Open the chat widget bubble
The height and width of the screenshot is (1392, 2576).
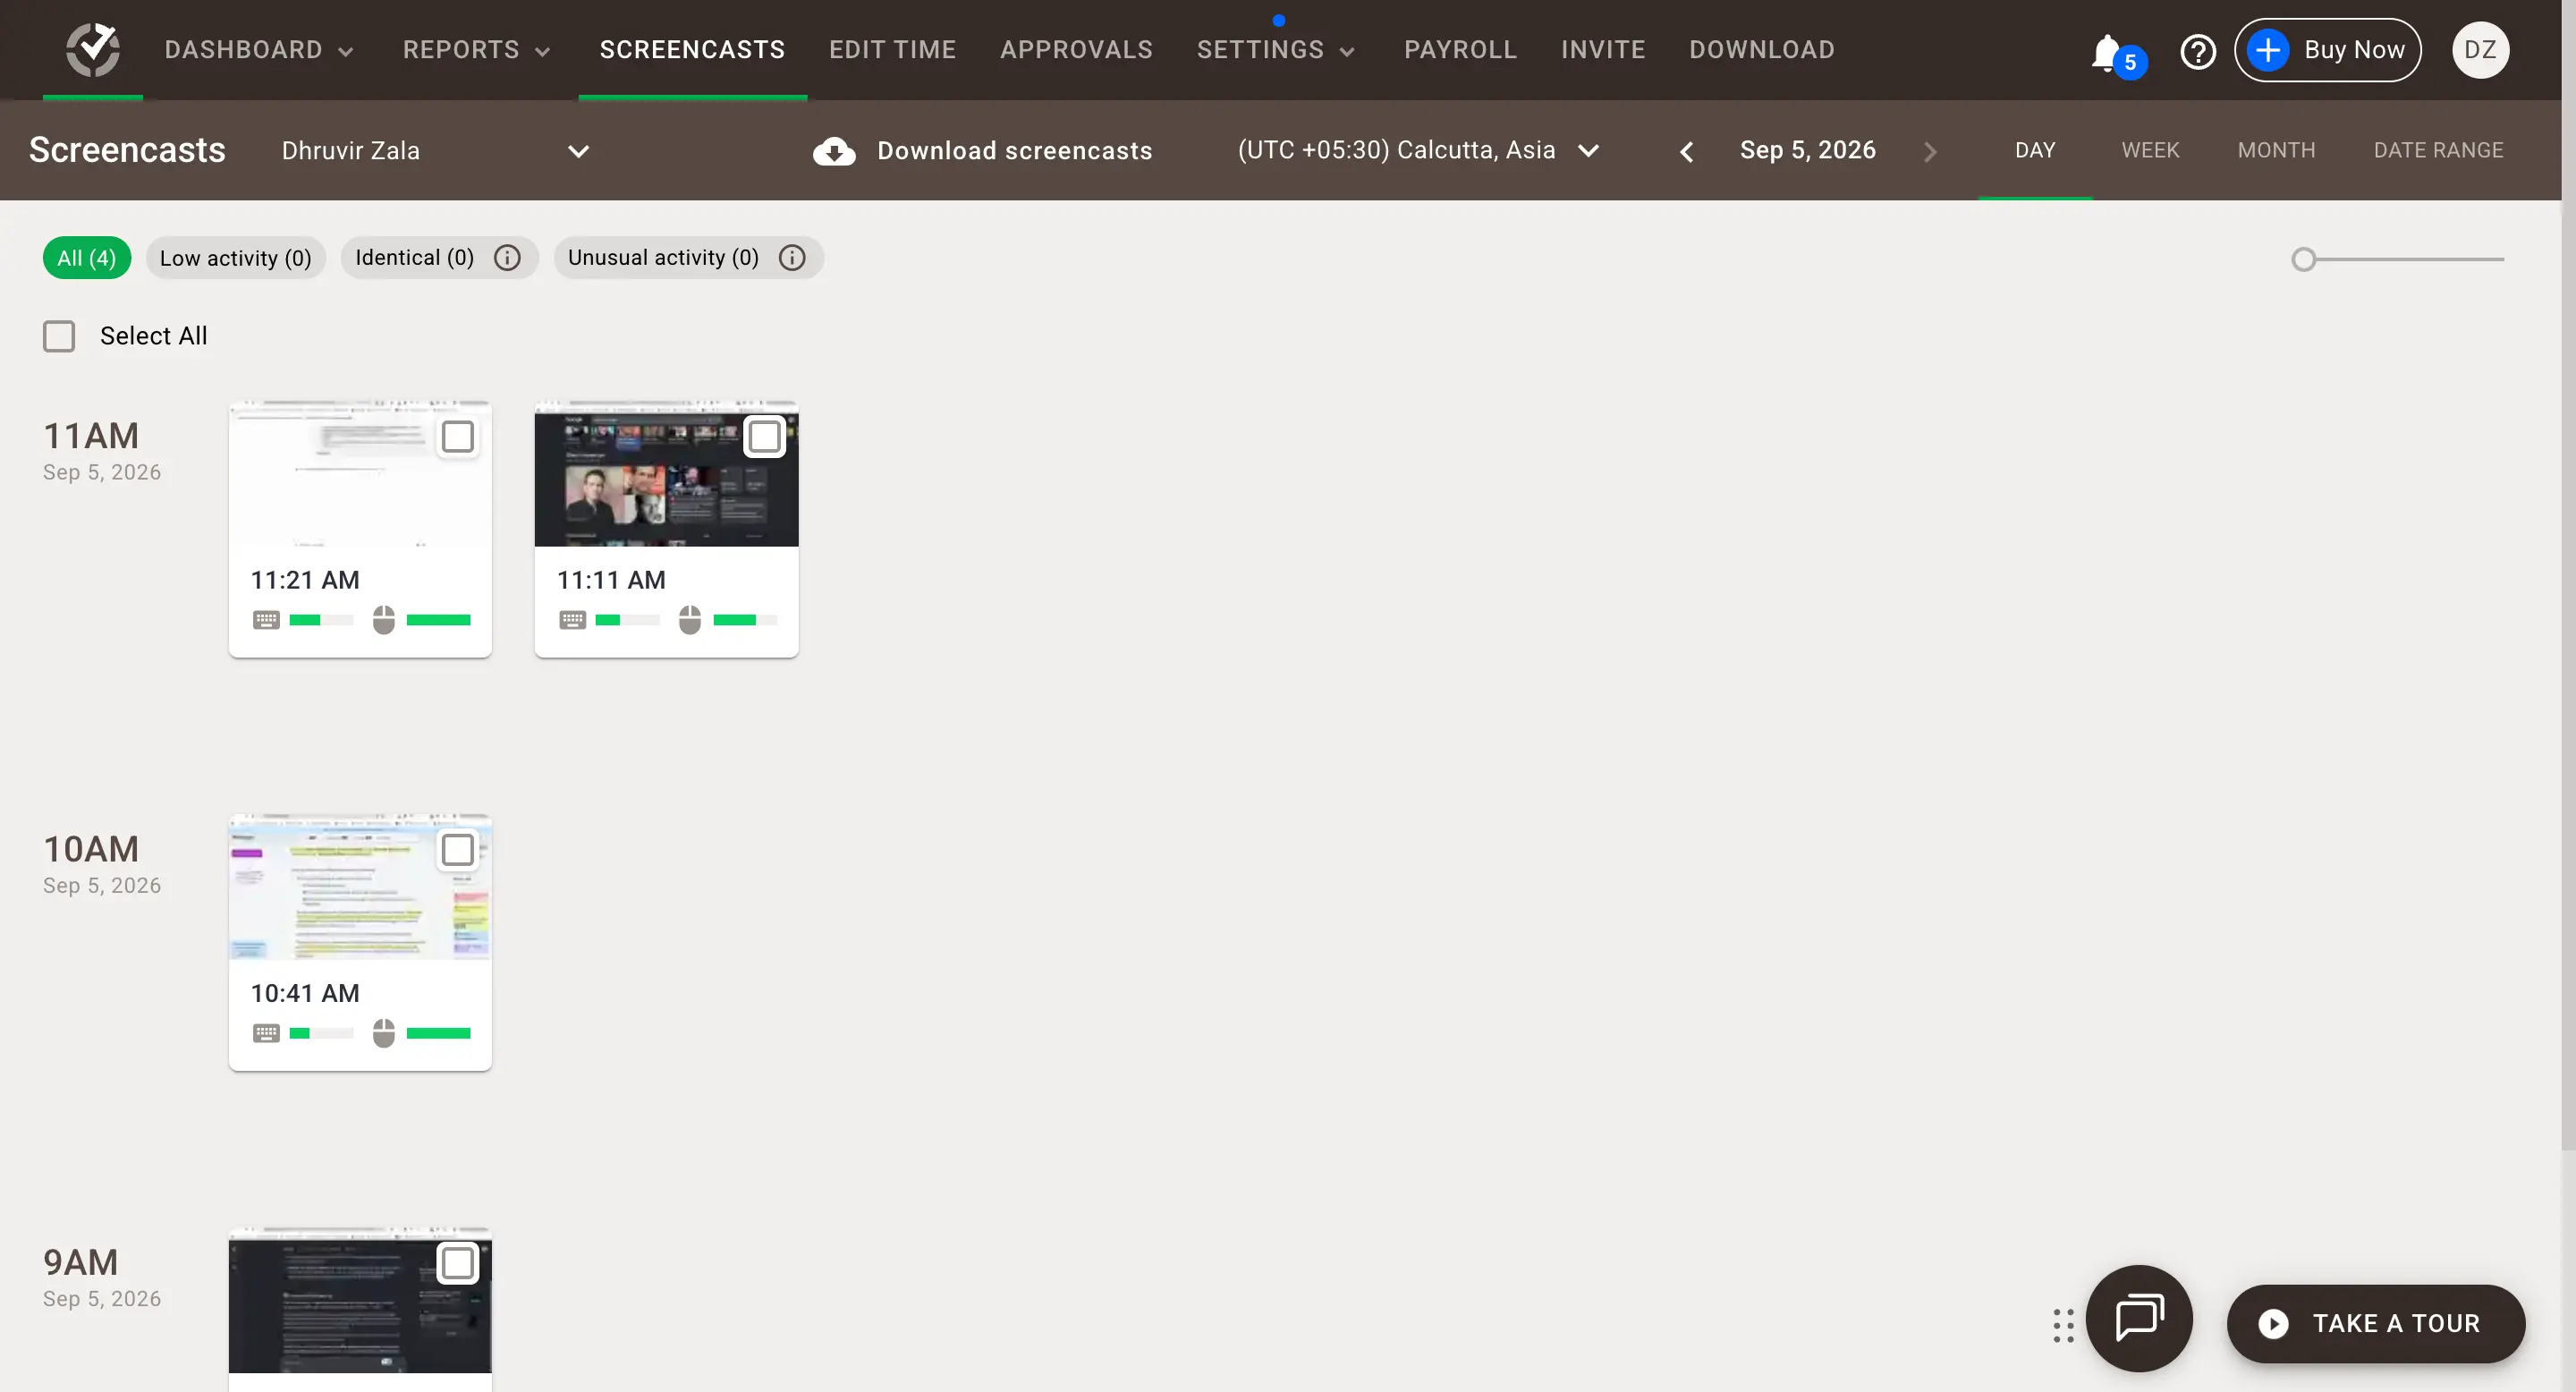(x=2139, y=1319)
